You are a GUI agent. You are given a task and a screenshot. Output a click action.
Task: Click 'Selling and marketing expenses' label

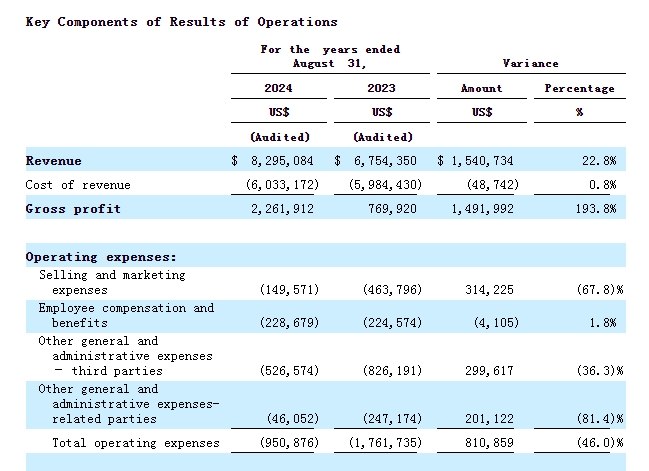coord(111,282)
